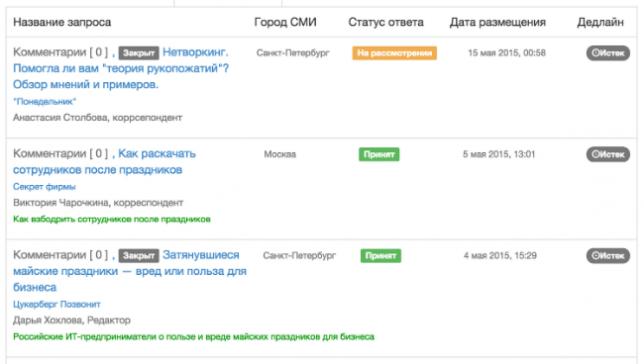
Task: Open the Как раскачать сотрудников request link
Action: (x=104, y=161)
